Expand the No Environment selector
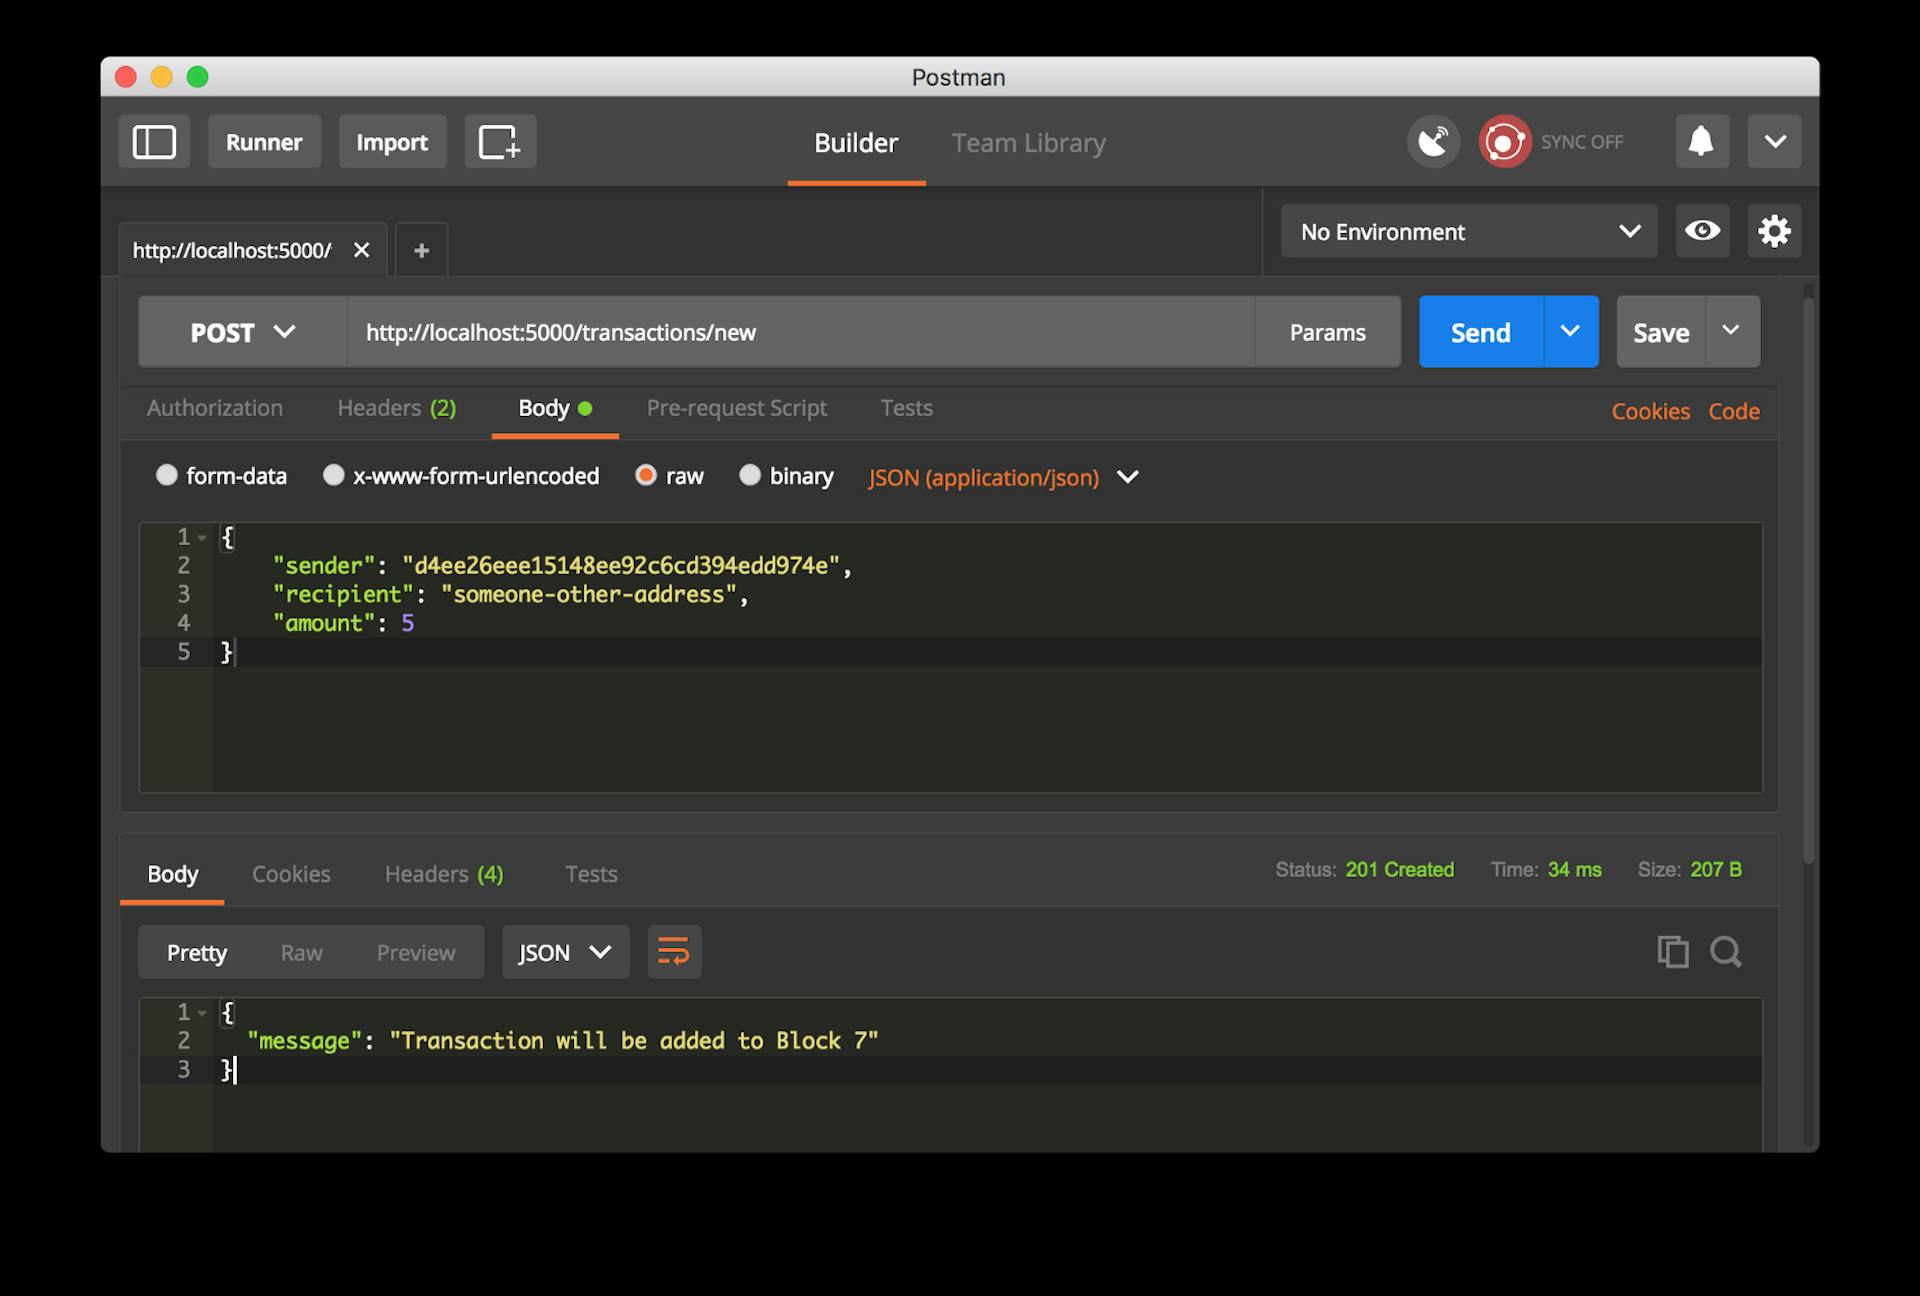The width and height of the screenshot is (1920, 1296). [1468, 232]
